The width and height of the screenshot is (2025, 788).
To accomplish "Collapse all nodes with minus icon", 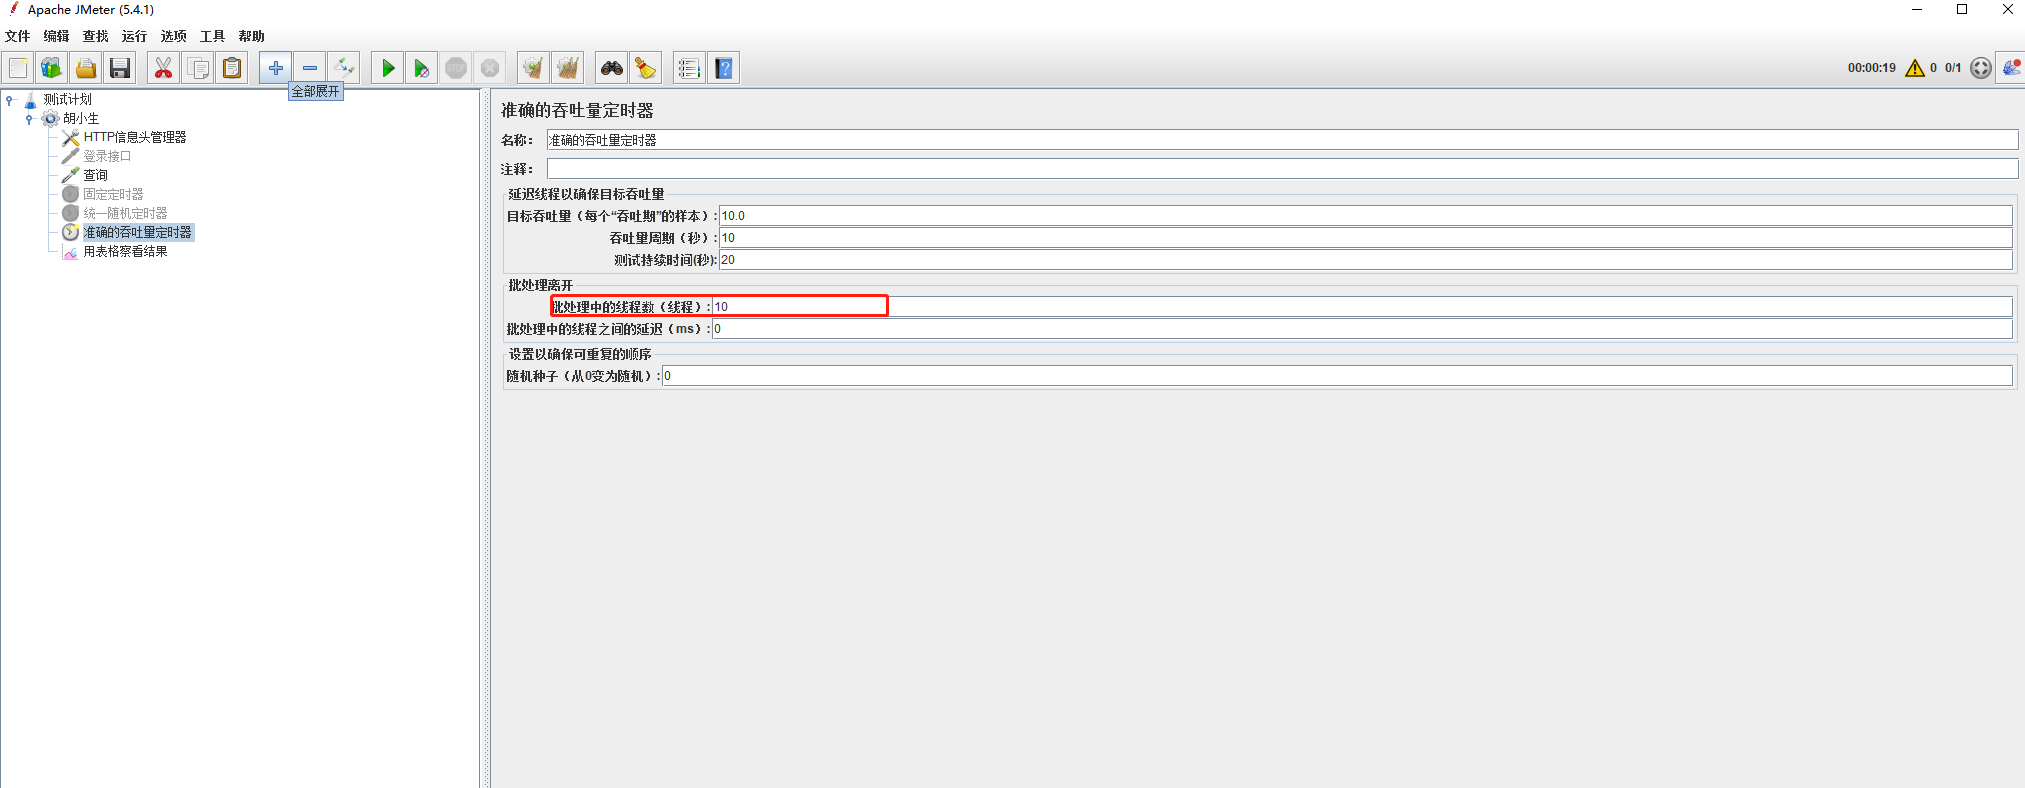I will pyautogui.click(x=310, y=68).
